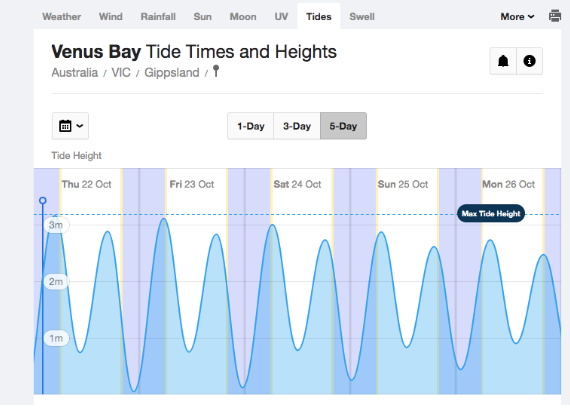The image size is (570, 408).
Task: Open the UV tab
Action: (281, 17)
